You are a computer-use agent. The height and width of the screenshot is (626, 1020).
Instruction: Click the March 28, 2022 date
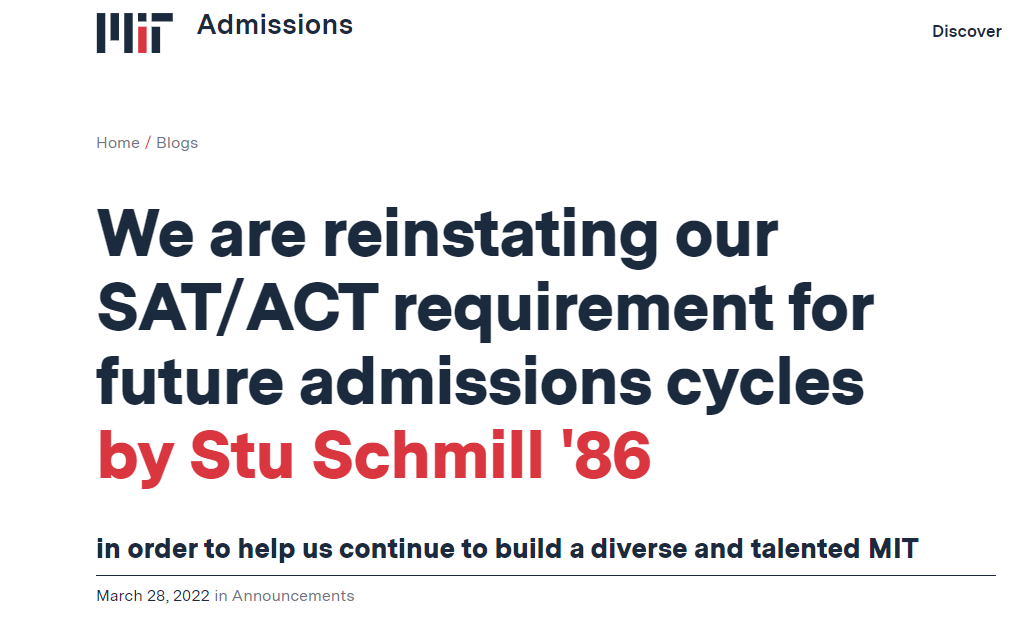pyautogui.click(x=153, y=595)
